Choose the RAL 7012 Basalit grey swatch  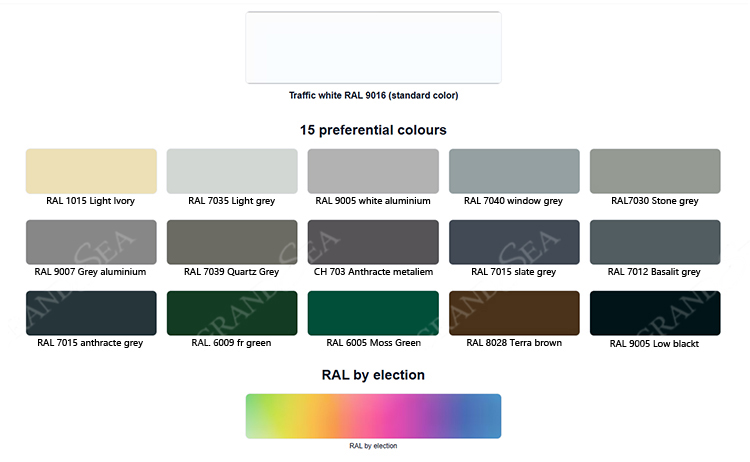655,242
